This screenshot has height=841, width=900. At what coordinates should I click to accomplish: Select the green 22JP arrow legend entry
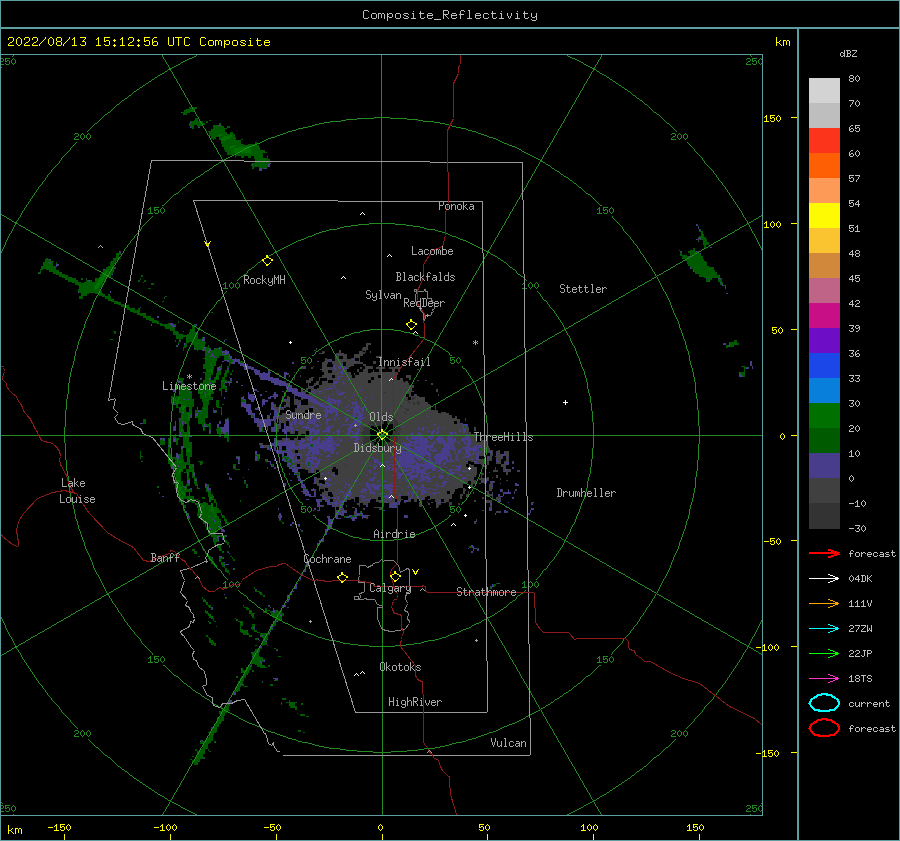pyautogui.click(x=824, y=653)
